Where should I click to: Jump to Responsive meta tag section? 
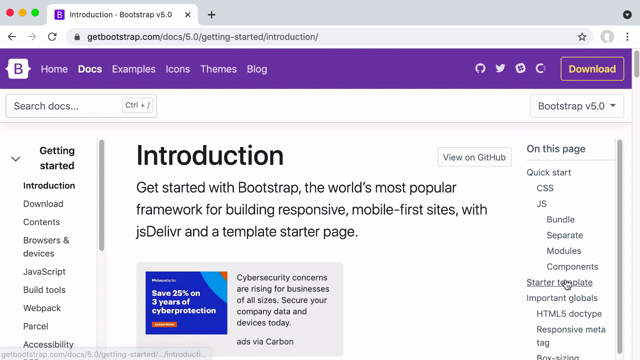[571, 336]
